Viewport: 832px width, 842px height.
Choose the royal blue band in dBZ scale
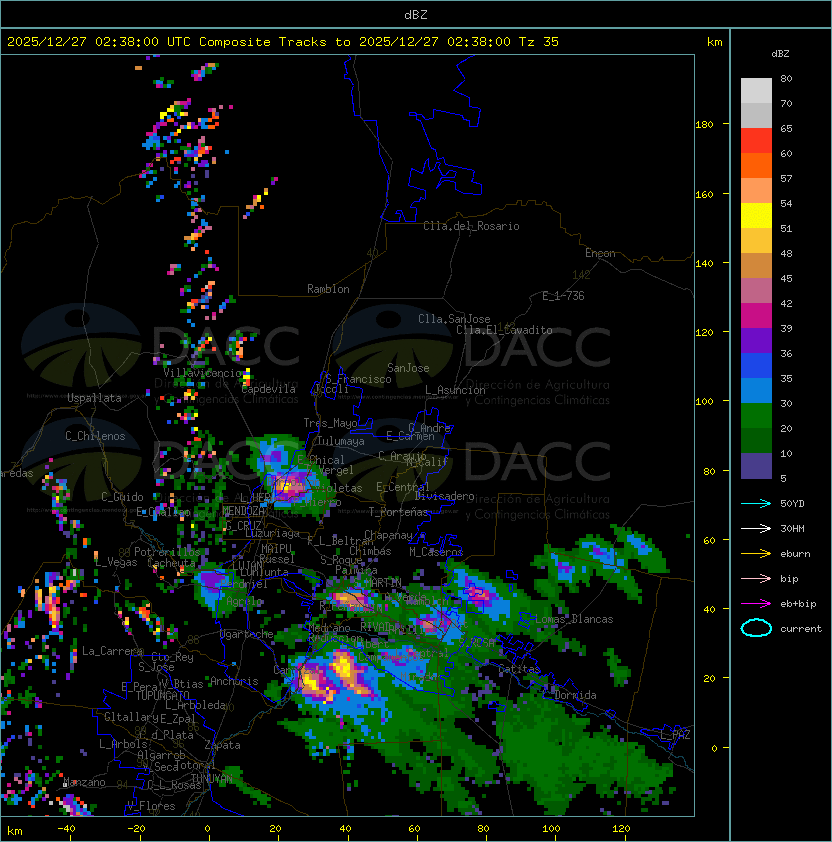[756, 366]
